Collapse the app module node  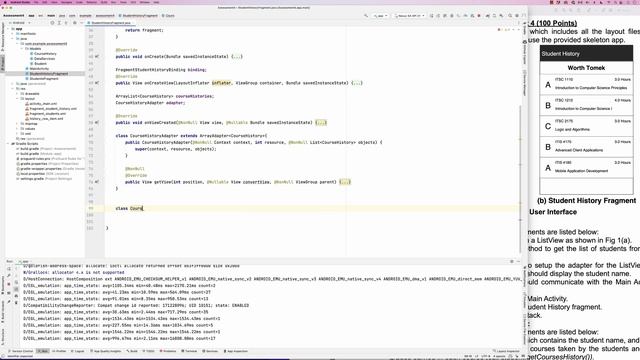8,29
